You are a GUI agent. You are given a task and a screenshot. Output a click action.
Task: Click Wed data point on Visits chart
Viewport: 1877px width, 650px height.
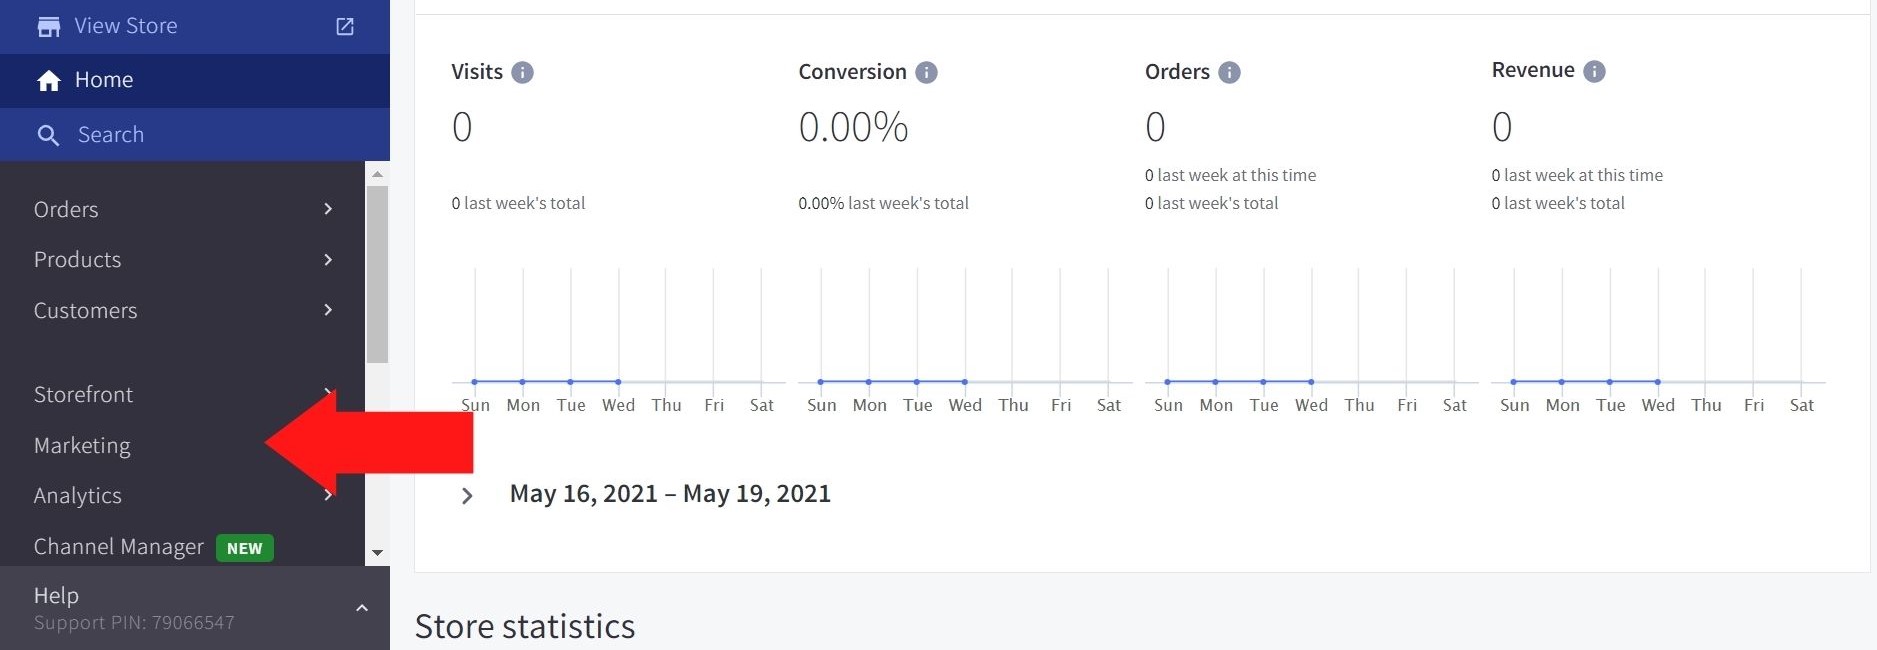(x=618, y=382)
